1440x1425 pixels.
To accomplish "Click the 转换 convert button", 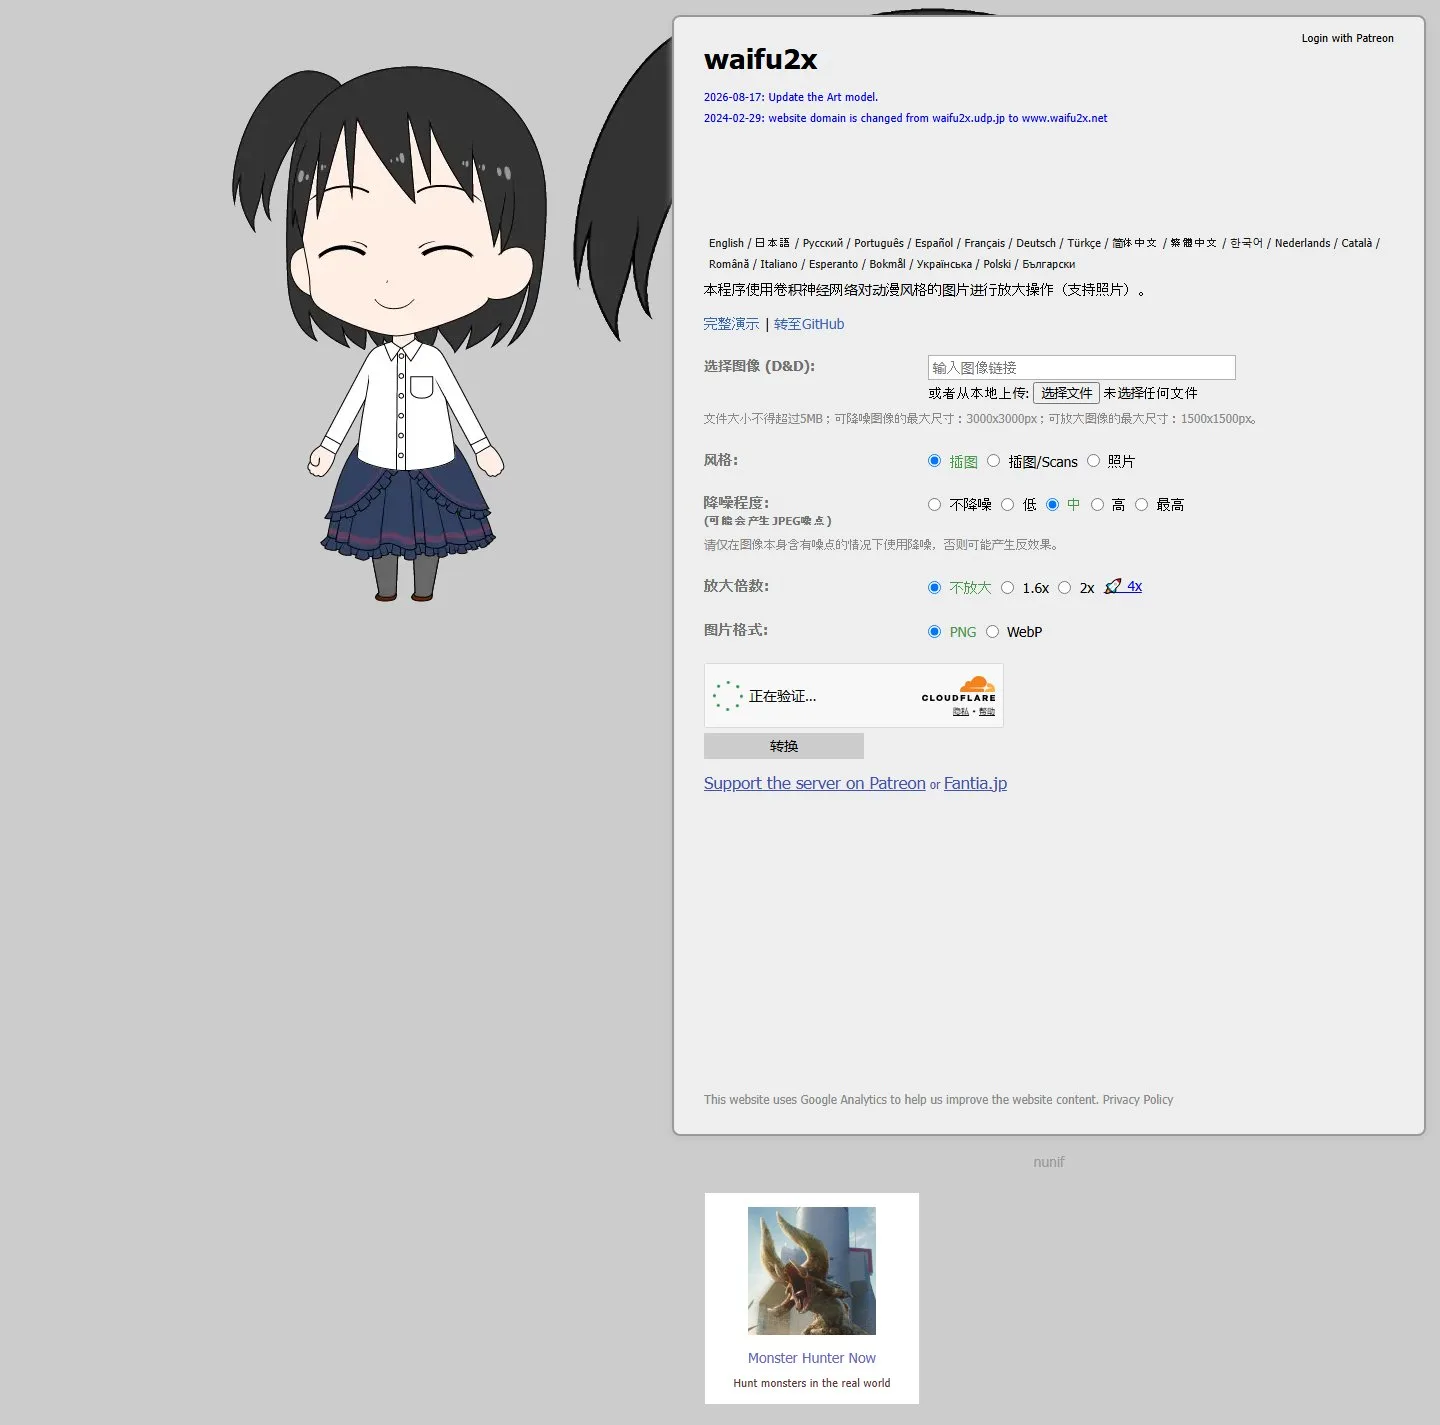I will coord(784,746).
